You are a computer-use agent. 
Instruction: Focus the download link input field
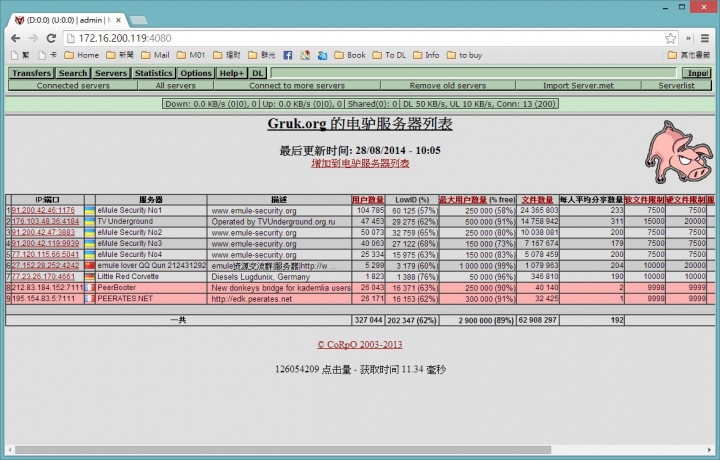[473, 73]
